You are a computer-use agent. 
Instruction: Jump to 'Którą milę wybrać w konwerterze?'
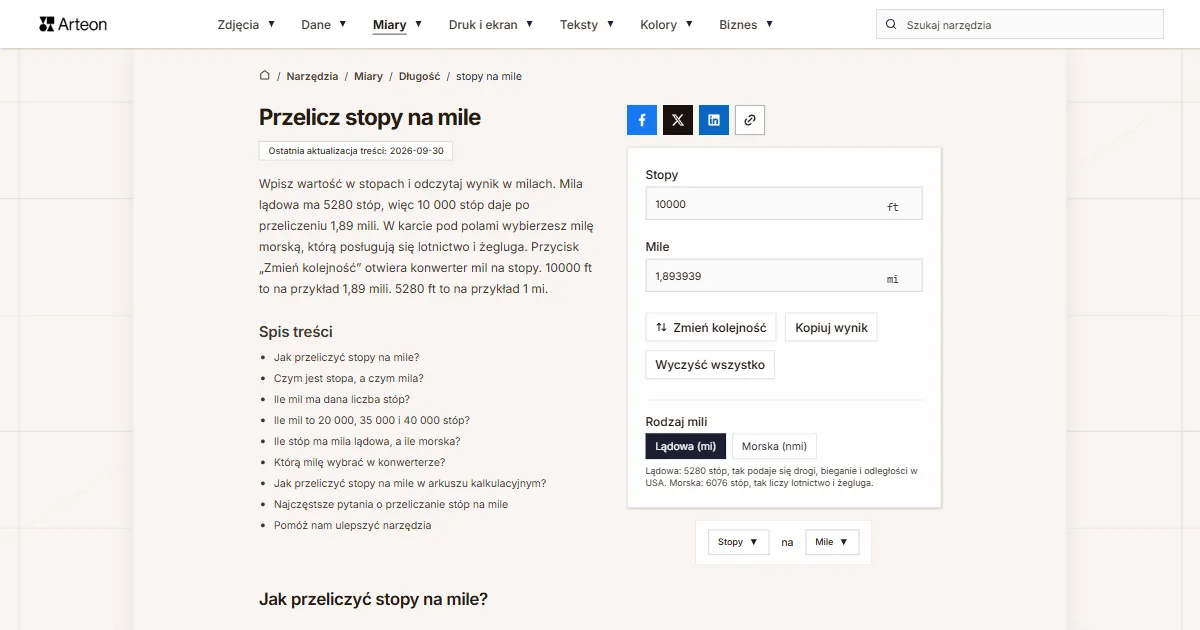click(360, 462)
